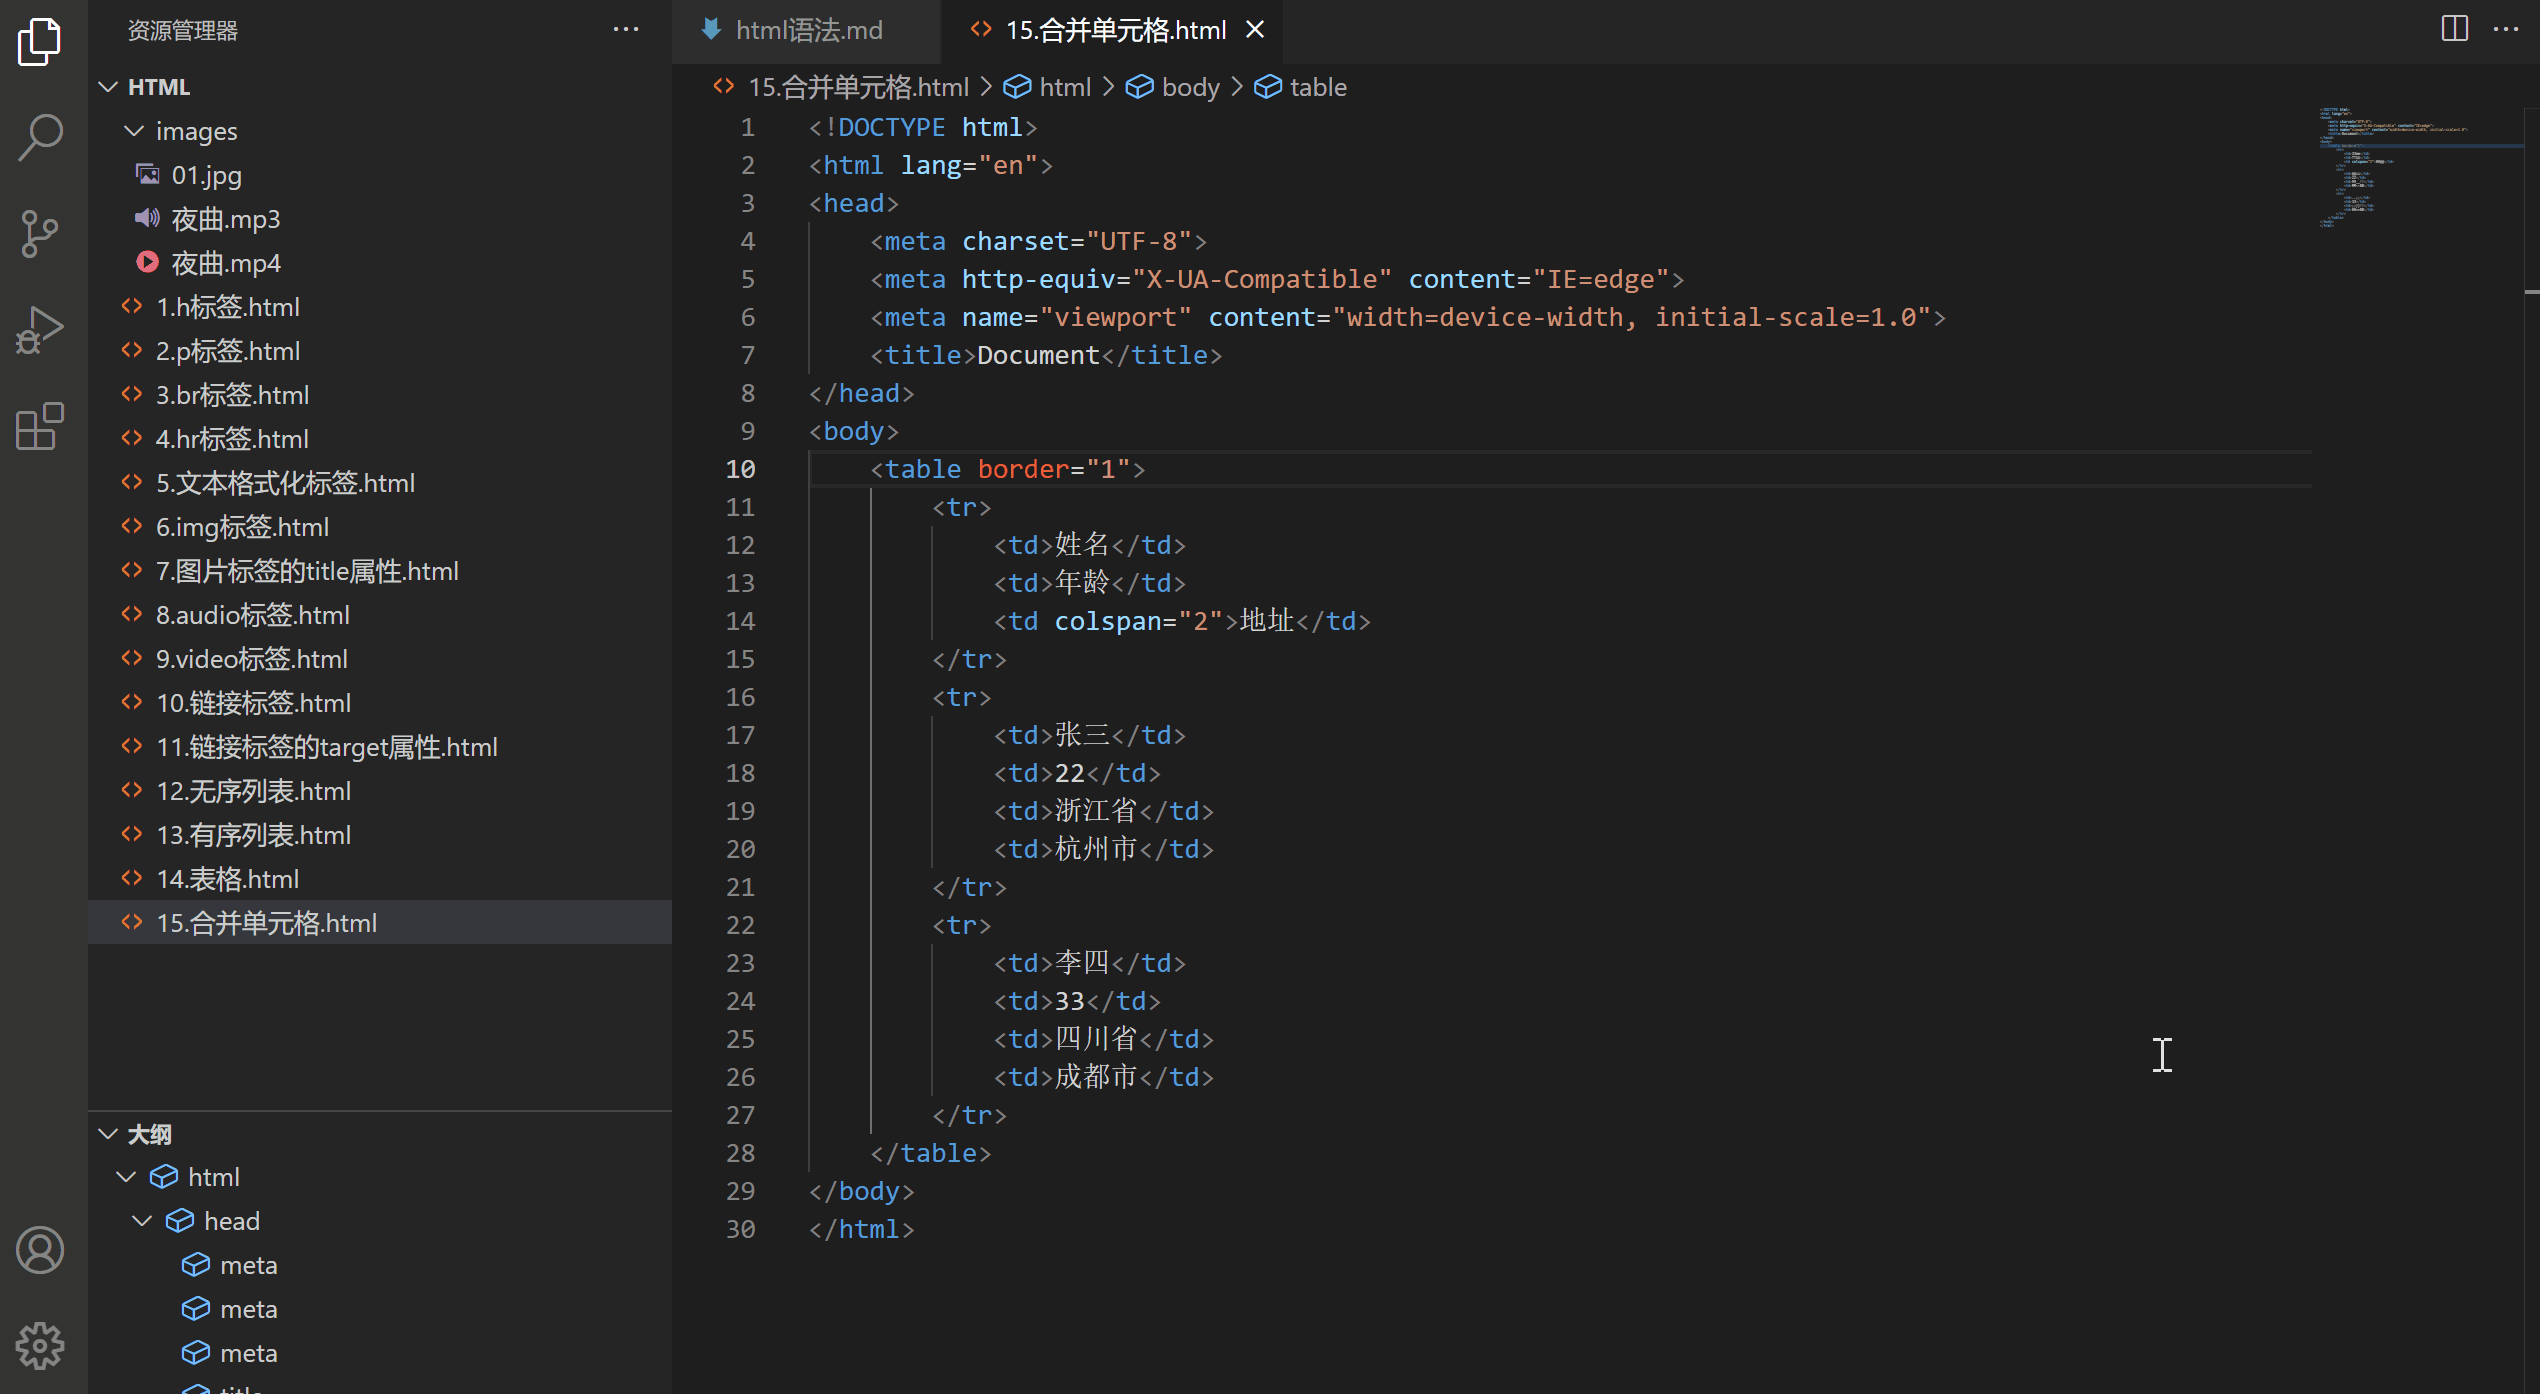This screenshot has height=1394, width=2540.
Task: Expand the HTML folder in Explorer
Action: coord(158,84)
